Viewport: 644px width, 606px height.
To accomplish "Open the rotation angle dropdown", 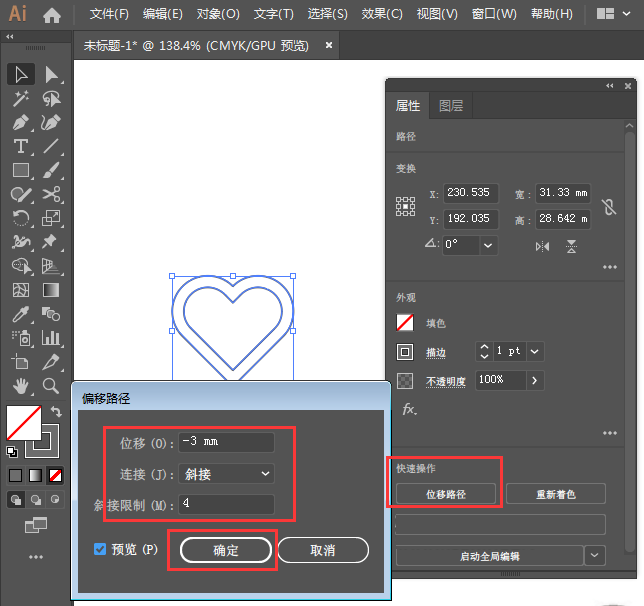I will (488, 246).
